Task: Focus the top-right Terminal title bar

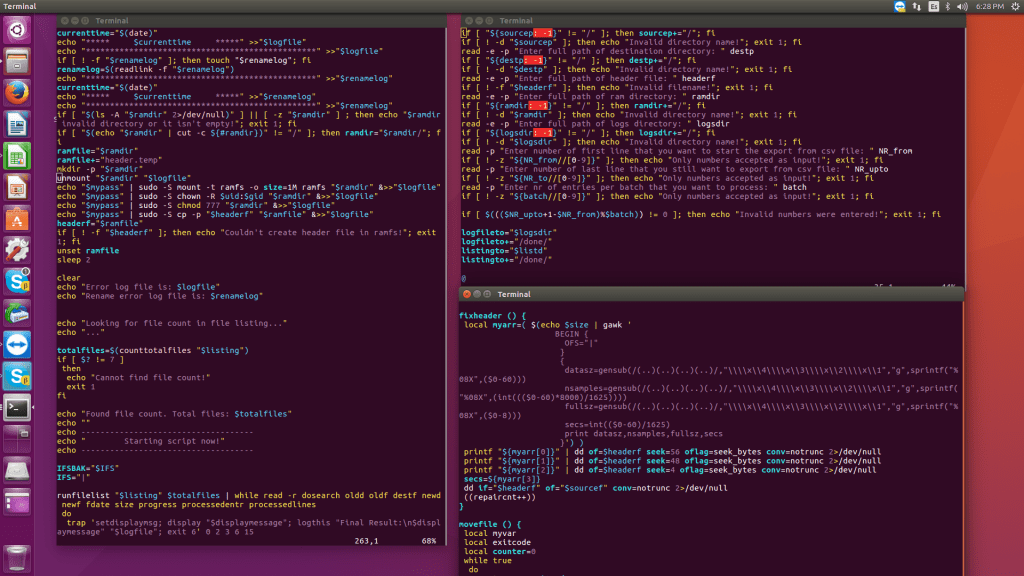Action: (712, 21)
